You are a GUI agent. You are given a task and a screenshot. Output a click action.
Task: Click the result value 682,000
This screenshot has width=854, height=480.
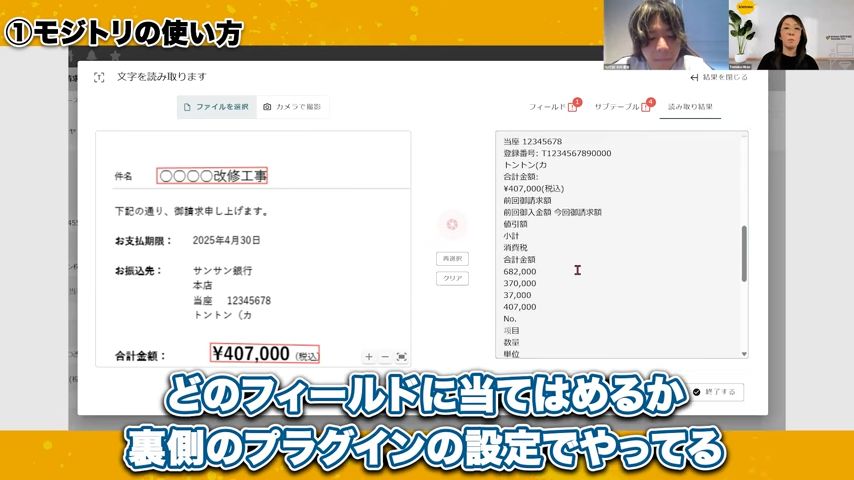tap(520, 271)
